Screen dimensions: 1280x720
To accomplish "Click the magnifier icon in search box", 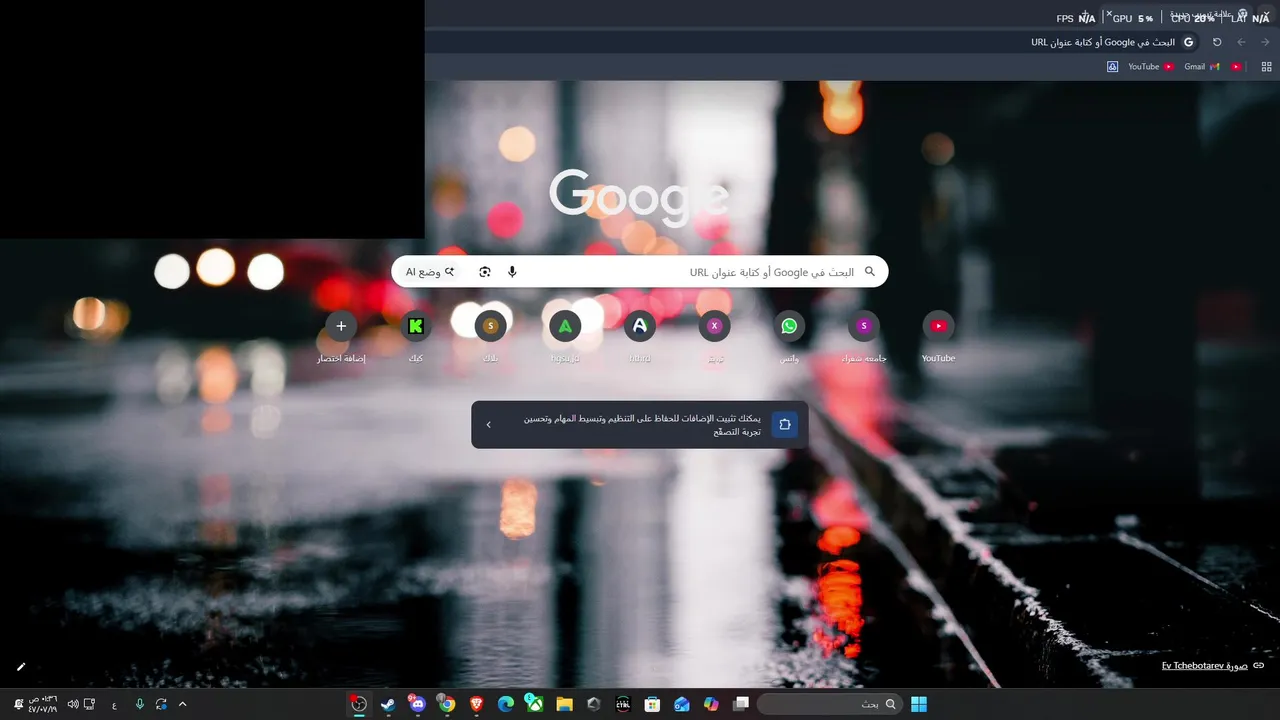I will tap(870, 272).
